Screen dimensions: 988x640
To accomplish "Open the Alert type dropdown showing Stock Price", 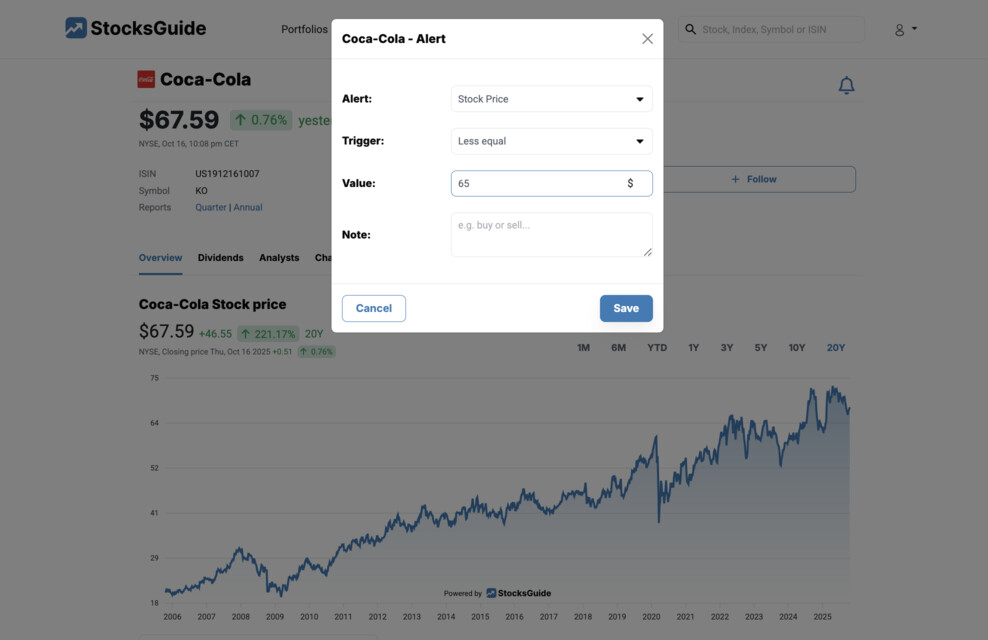I will tap(551, 99).
